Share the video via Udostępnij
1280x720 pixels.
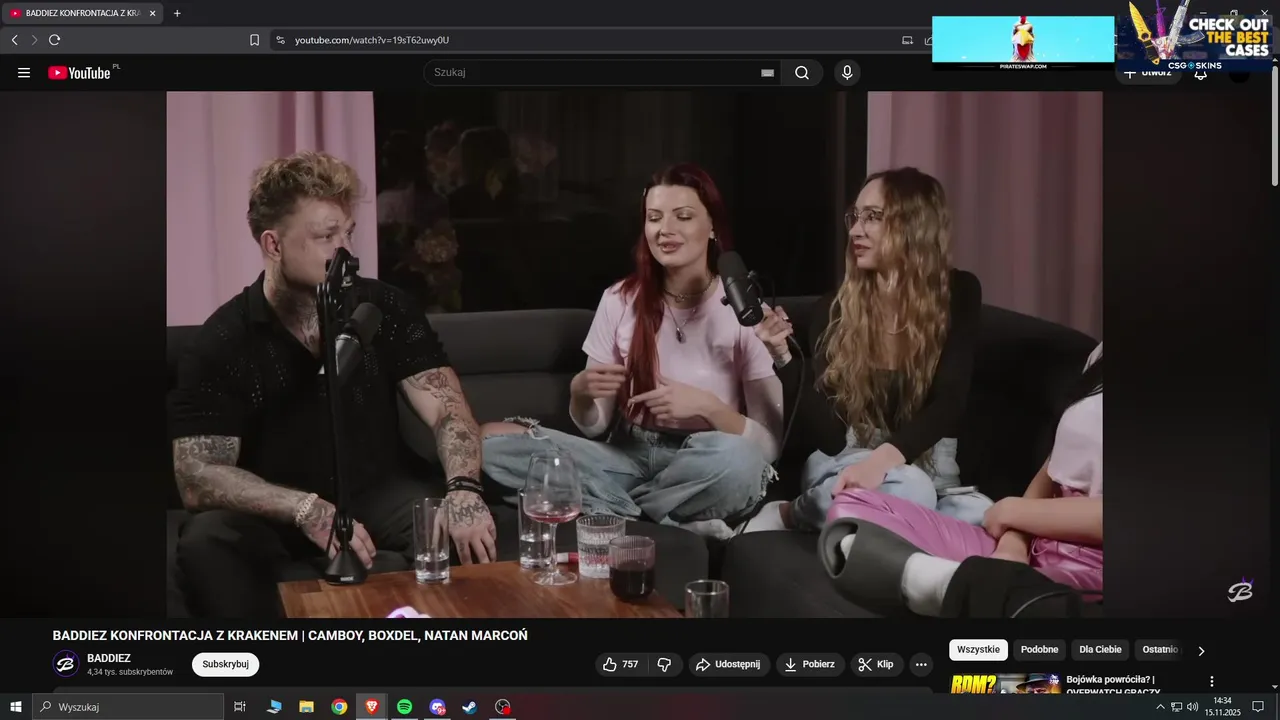click(x=728, y=664)
